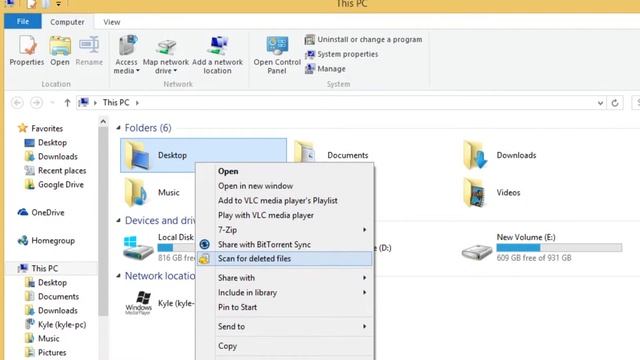Click the address bar This PC path
This screenshot has height=360, width=640.
116,102
